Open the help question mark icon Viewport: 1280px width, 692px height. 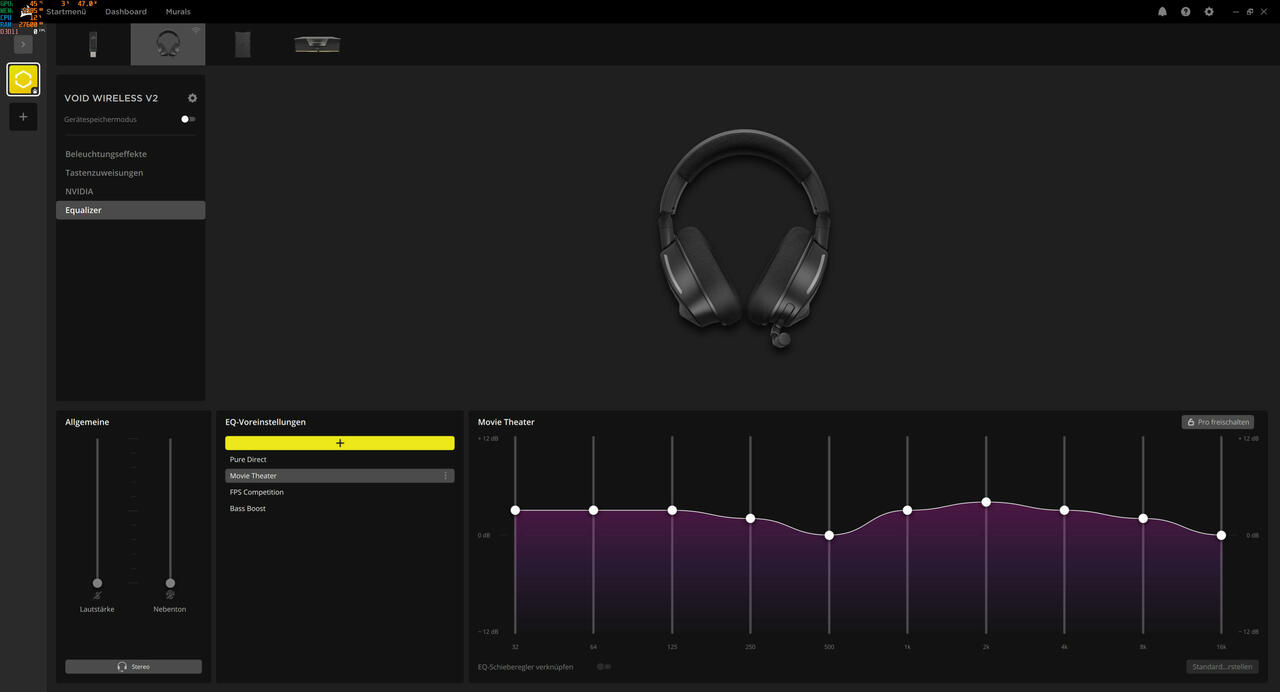click(x=1185, y=12)
